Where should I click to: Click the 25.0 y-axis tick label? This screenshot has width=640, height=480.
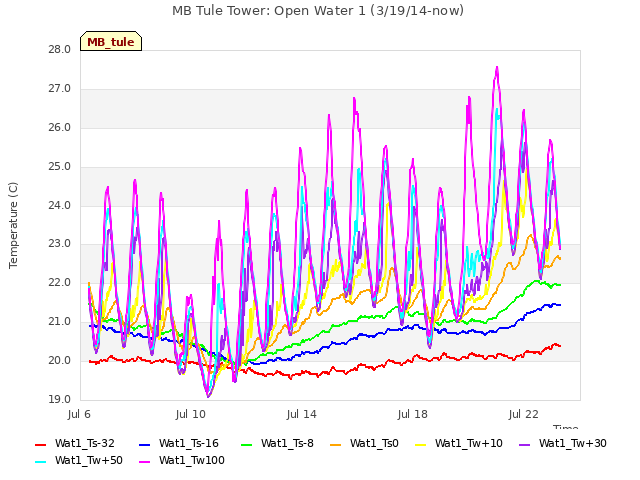pyautogui.click(x=59, y=167)
